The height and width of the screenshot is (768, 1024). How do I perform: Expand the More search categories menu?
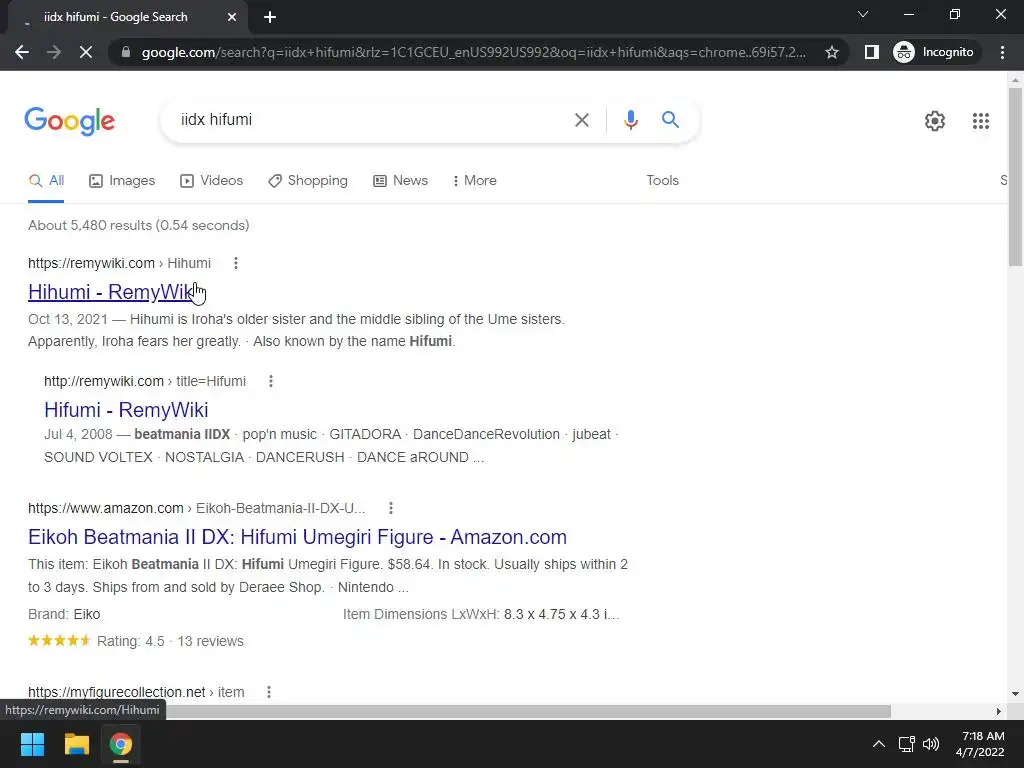(x=475, y=181)
